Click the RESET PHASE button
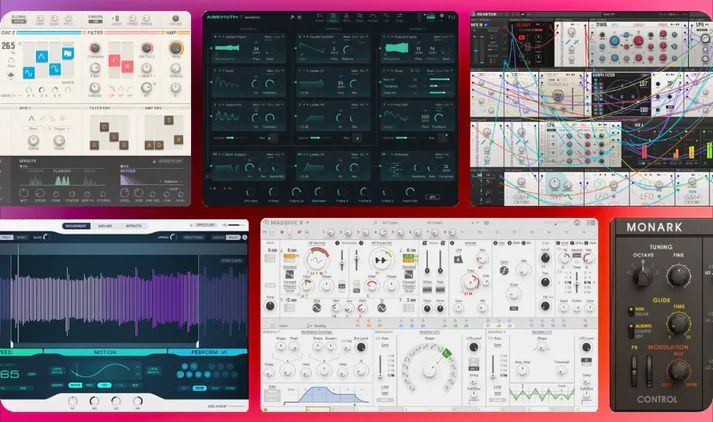Image resolution: width=713 pixels, height=422 pixels. click(x=193, y=237)
